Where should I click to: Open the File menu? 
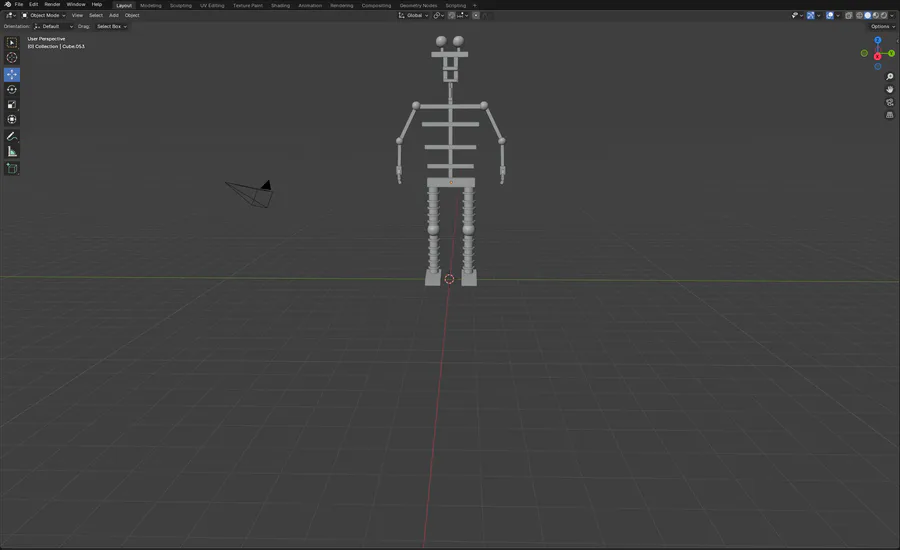19,5
